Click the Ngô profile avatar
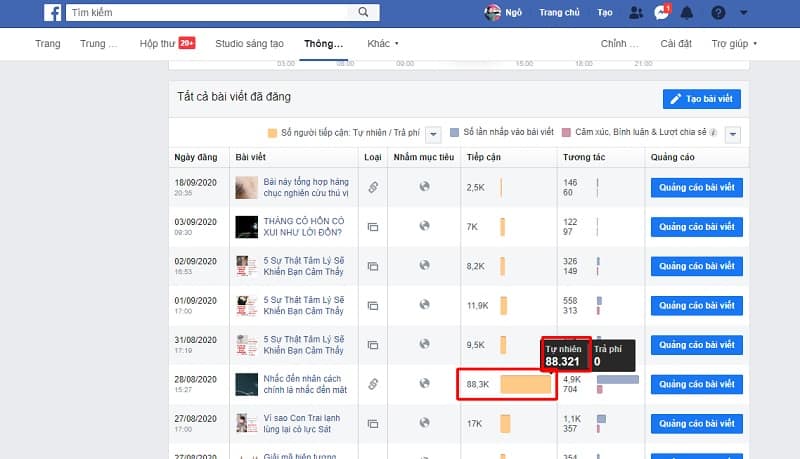Screen dimensions: 800x459 coord(492,13)
